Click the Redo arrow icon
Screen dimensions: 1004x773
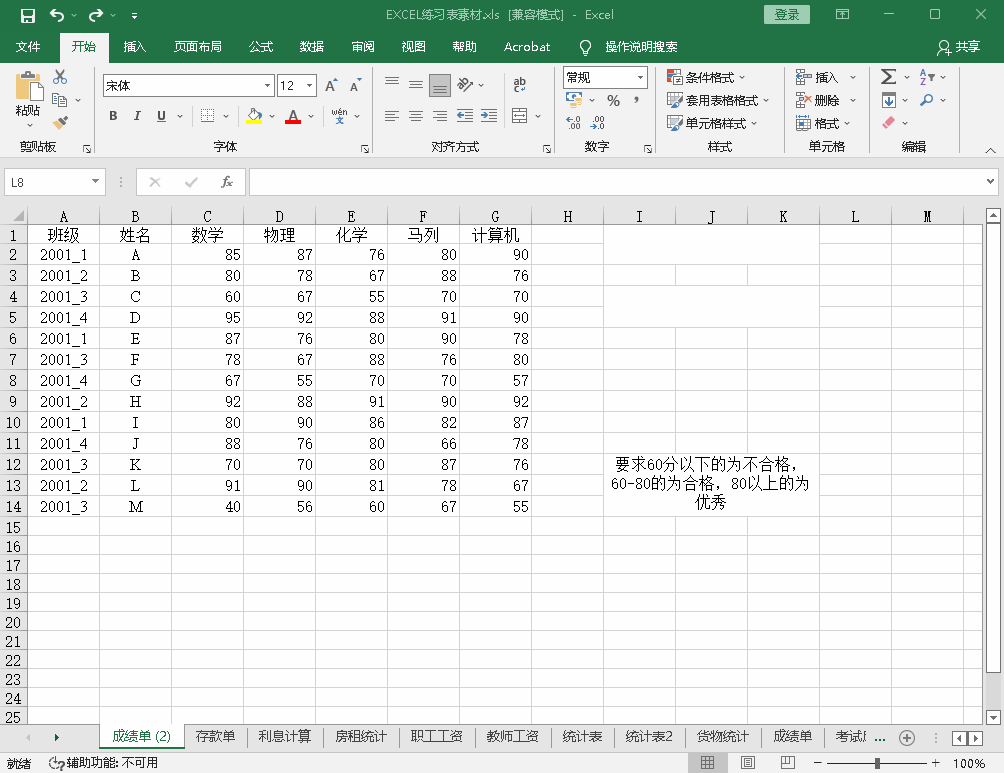[95, 15]
